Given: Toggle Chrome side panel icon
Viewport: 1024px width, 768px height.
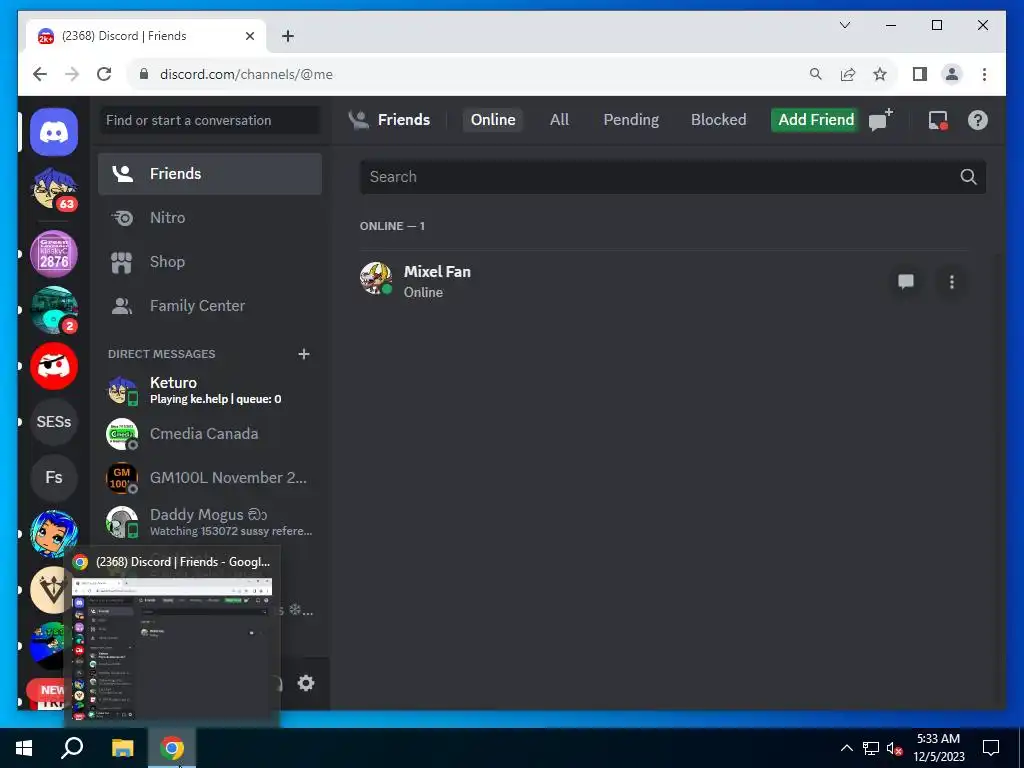Looking at the screenshot, I should pos(920,74).
